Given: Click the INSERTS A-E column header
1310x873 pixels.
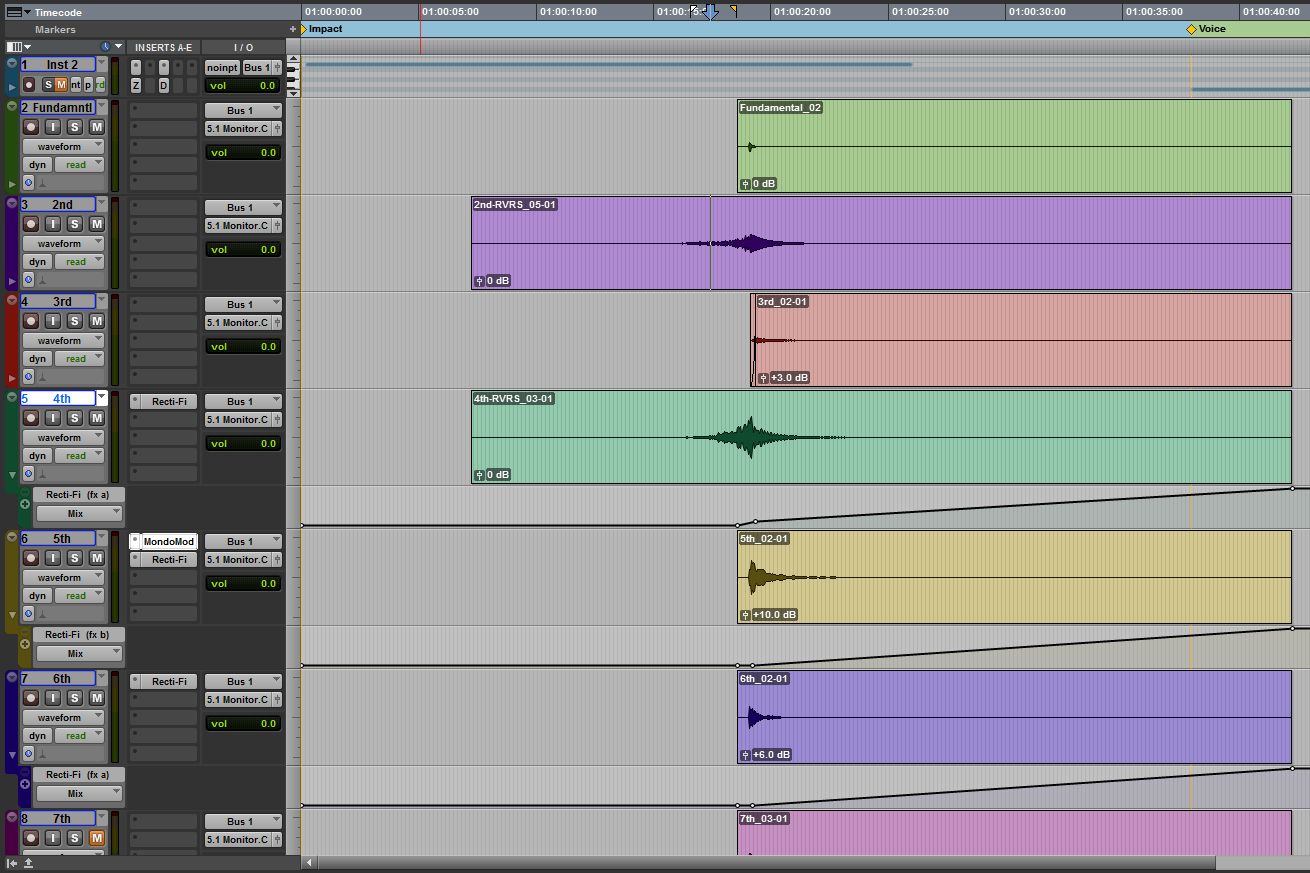Looking at the screenshot, I should [x=163, y=47].
